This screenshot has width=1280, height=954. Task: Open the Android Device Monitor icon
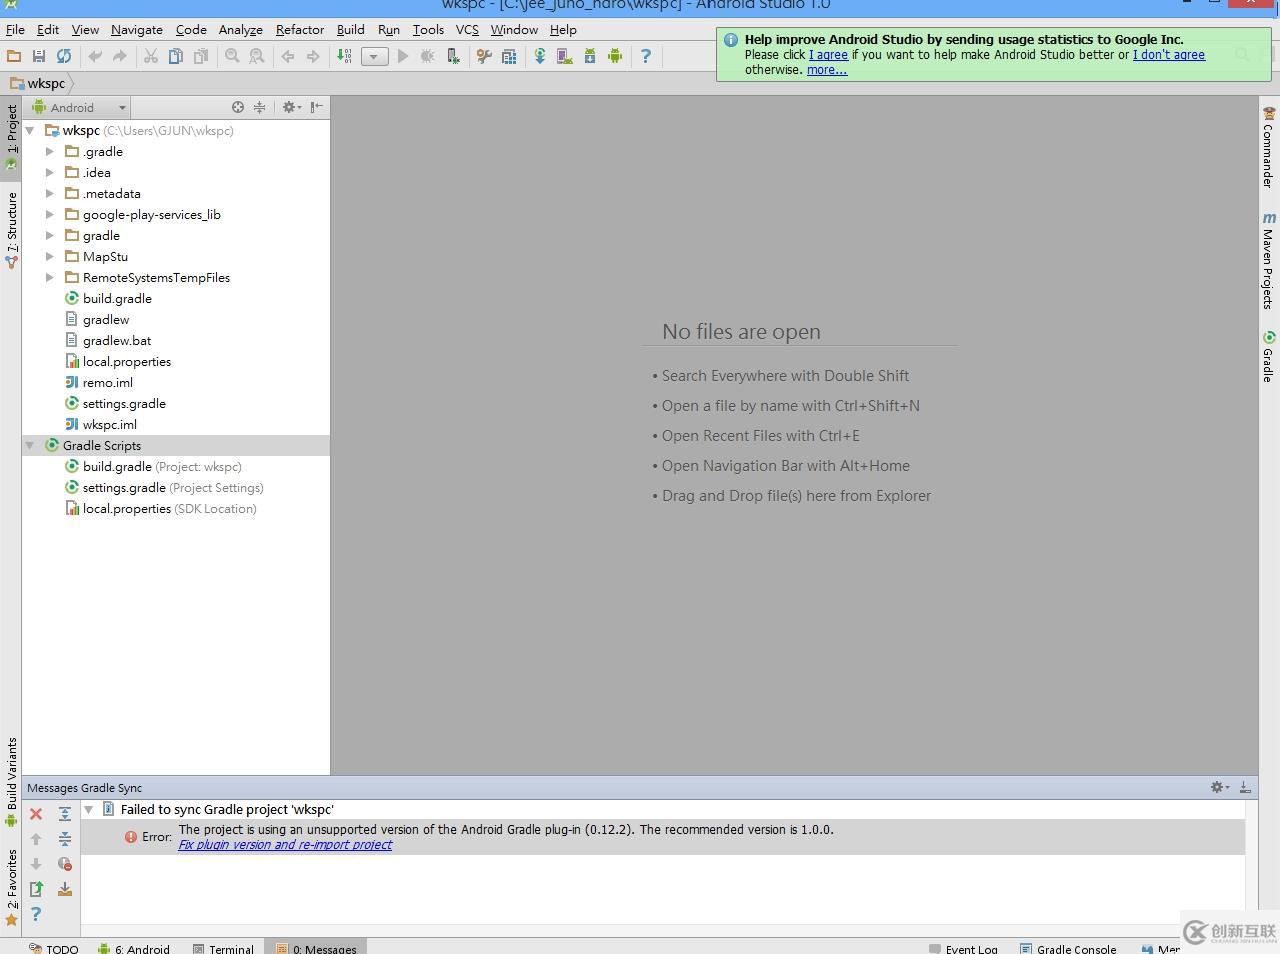[615, 56]
